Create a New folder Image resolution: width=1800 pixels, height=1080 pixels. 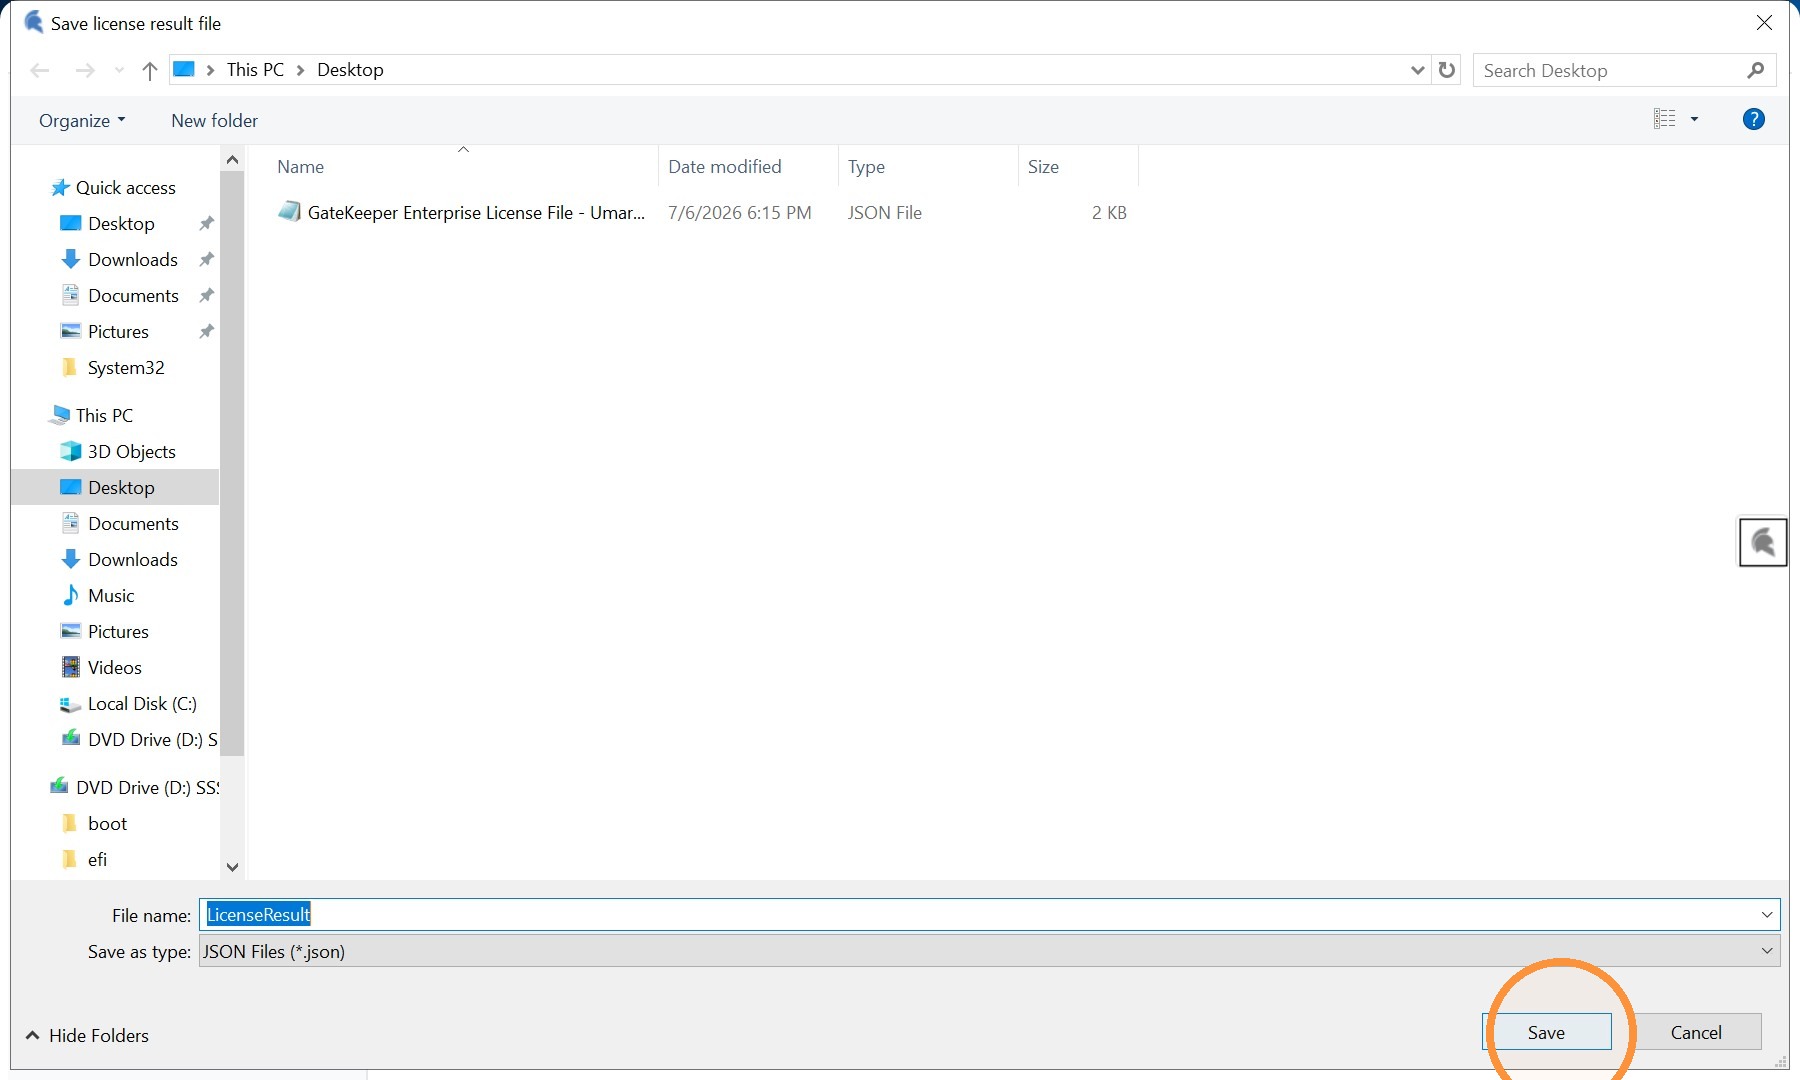214,120
